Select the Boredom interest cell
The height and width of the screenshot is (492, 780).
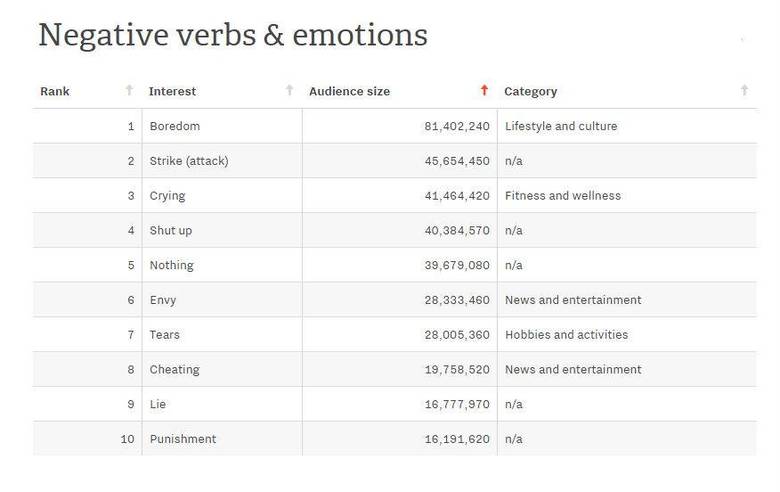(x=175, y=126)
